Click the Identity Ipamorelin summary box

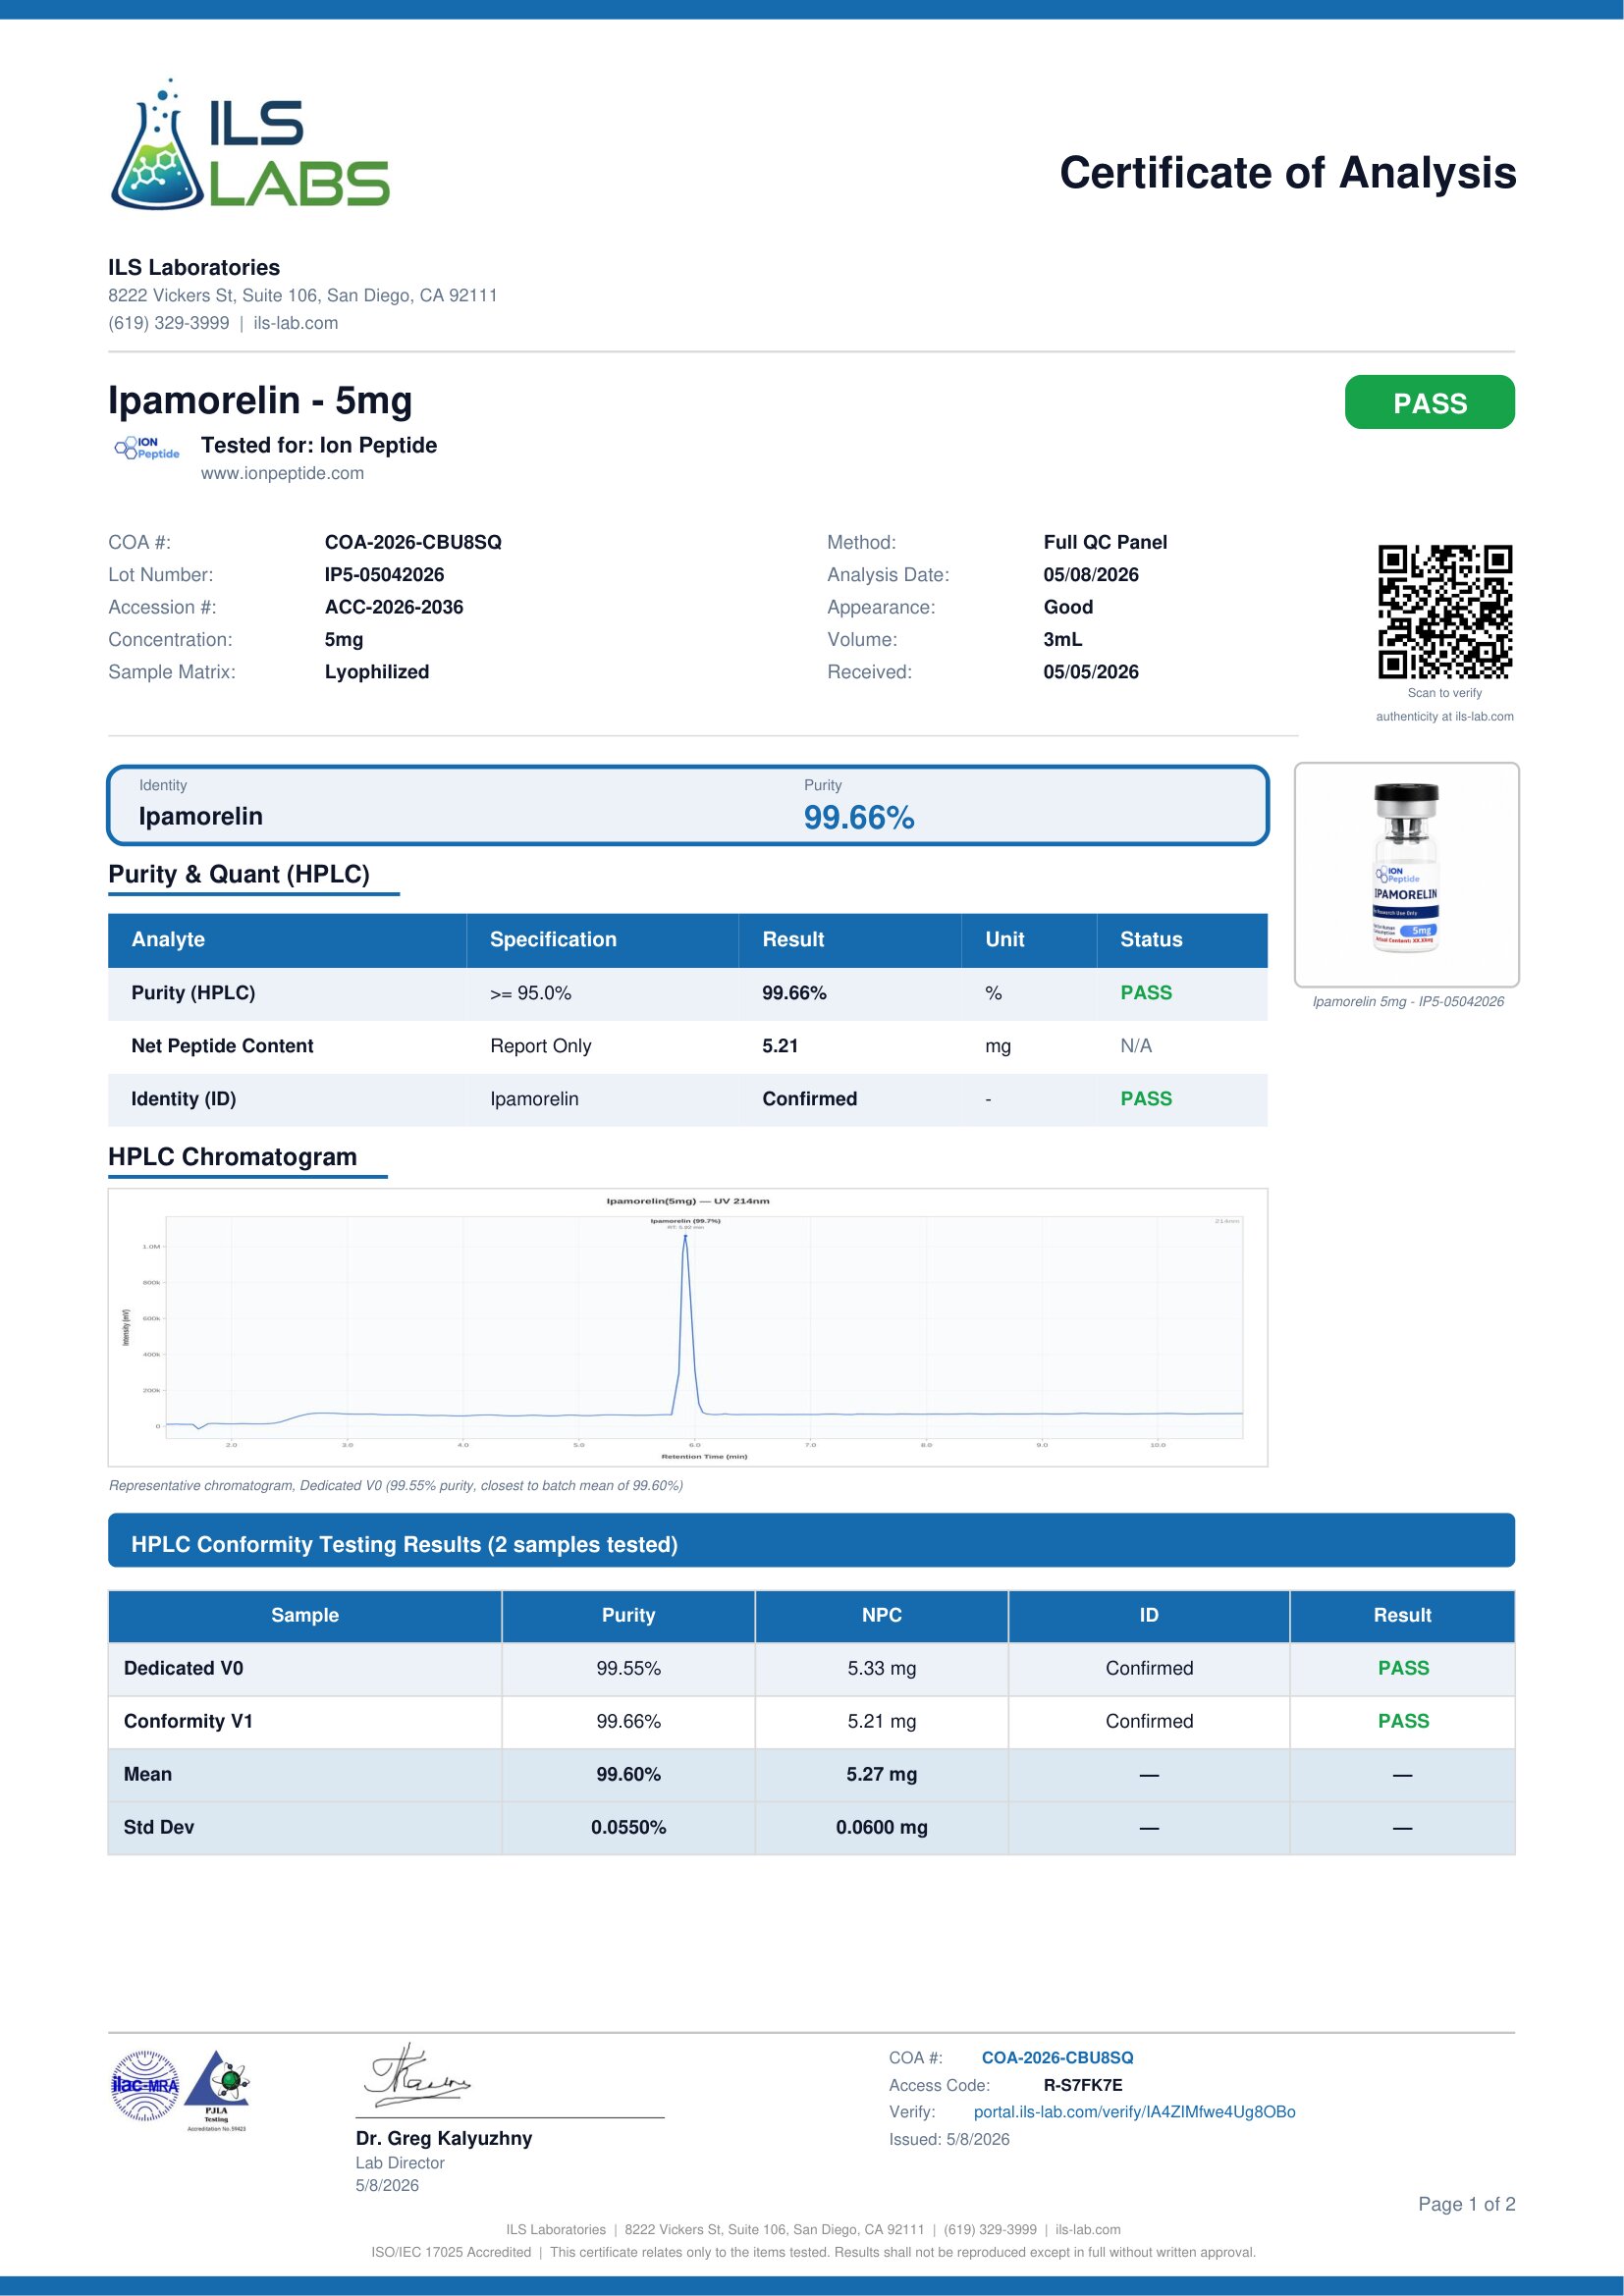[x=688, y=805]
